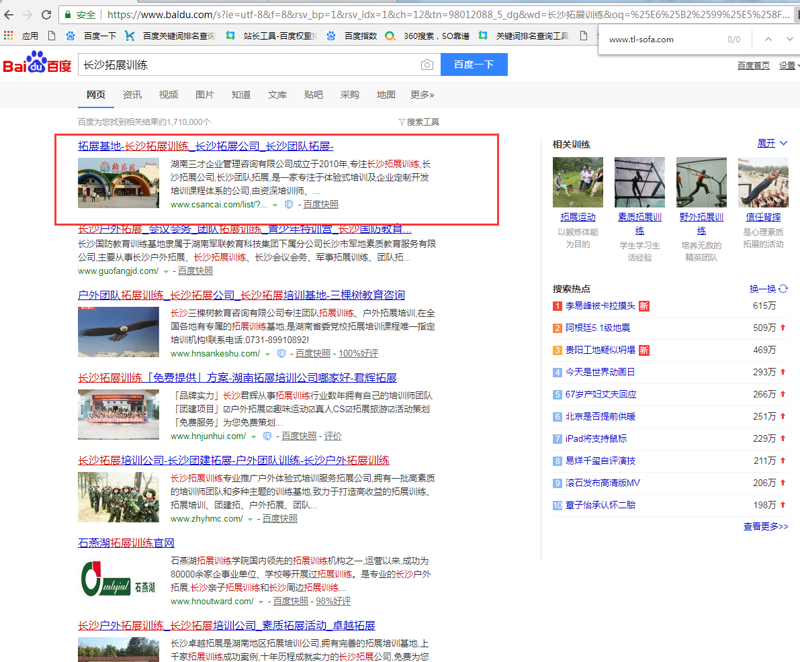
Task: Open result 石燕湖拓展训练官网
Action: (x=126, y=543)
